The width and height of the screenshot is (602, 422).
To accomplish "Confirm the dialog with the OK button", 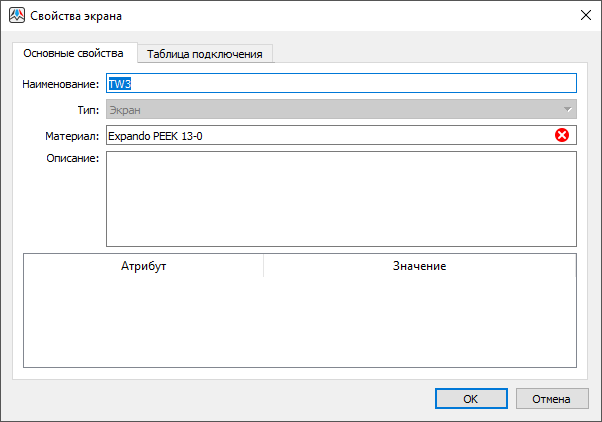I will 470,398.
